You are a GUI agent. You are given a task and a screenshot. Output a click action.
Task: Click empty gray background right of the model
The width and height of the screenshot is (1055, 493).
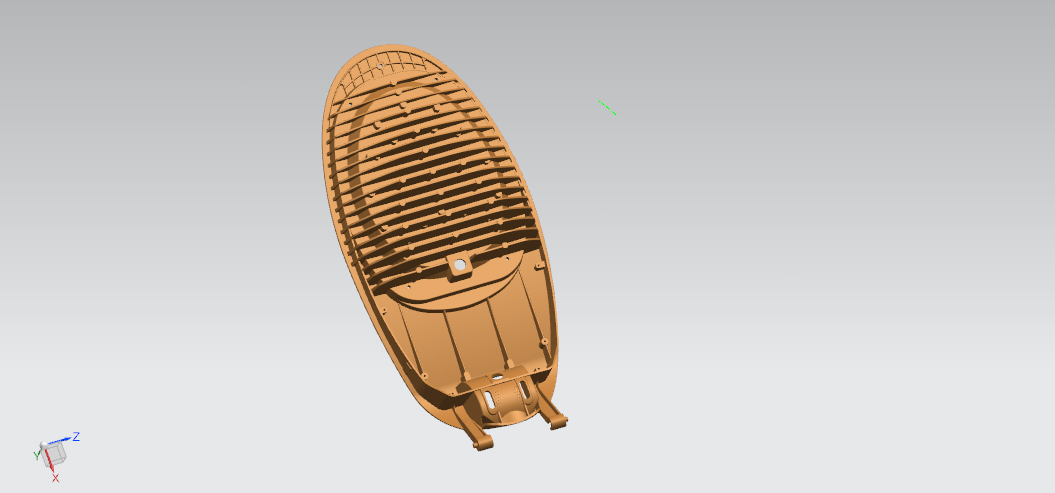click(800, 250)
